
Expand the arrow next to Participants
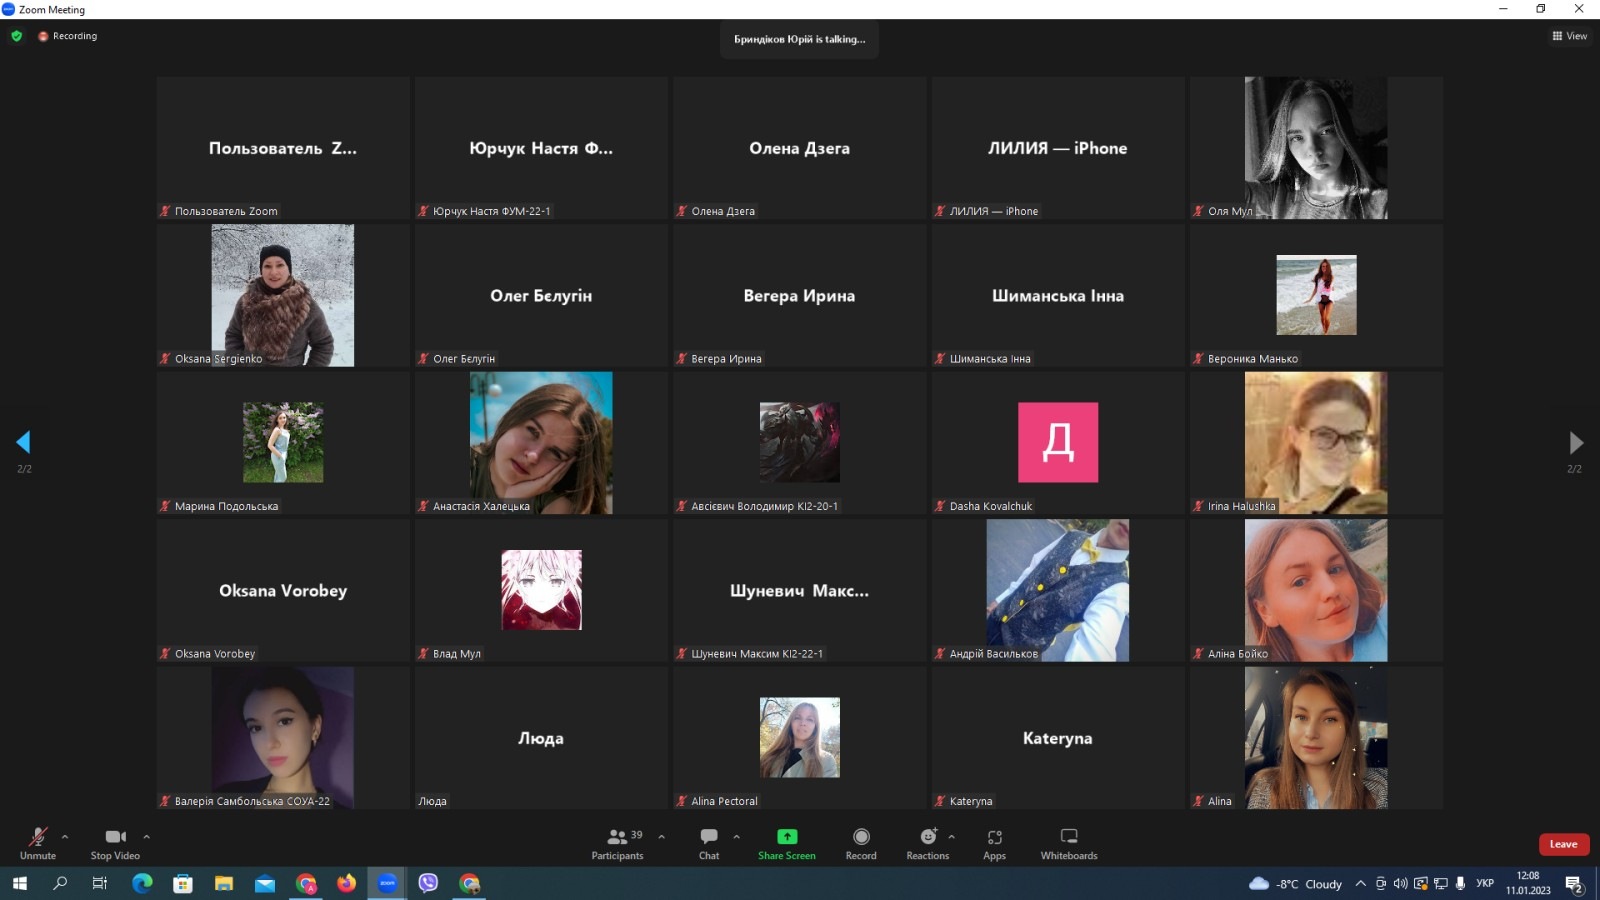(661, 836)
